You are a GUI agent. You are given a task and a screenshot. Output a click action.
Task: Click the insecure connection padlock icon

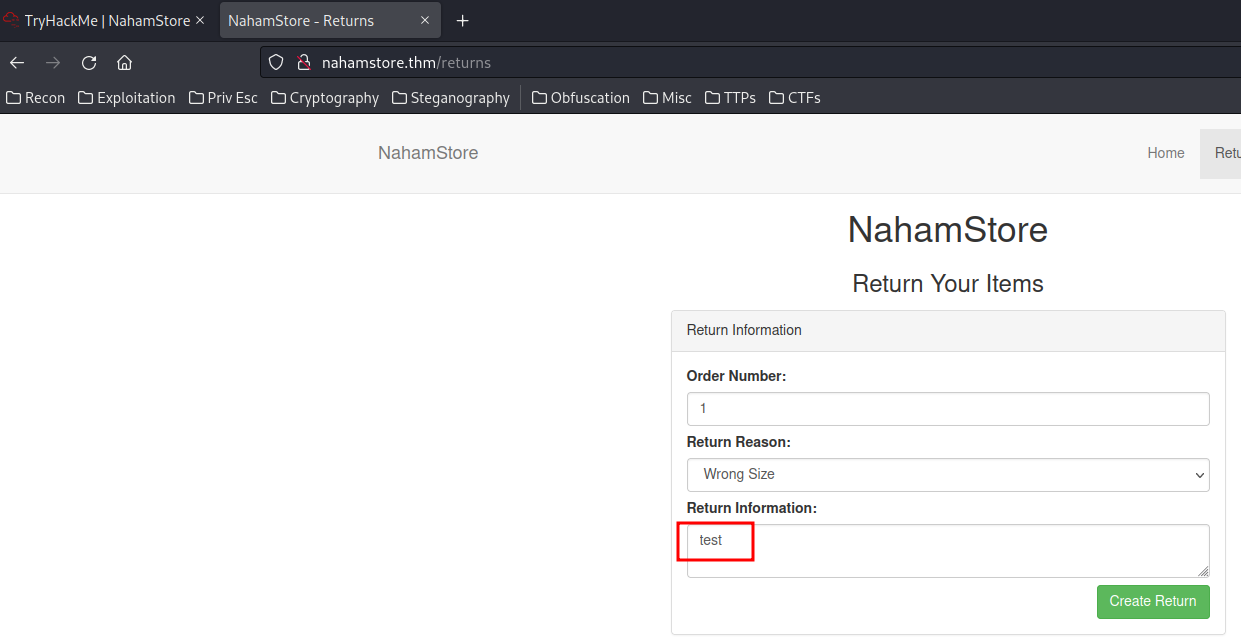[305, 62]
